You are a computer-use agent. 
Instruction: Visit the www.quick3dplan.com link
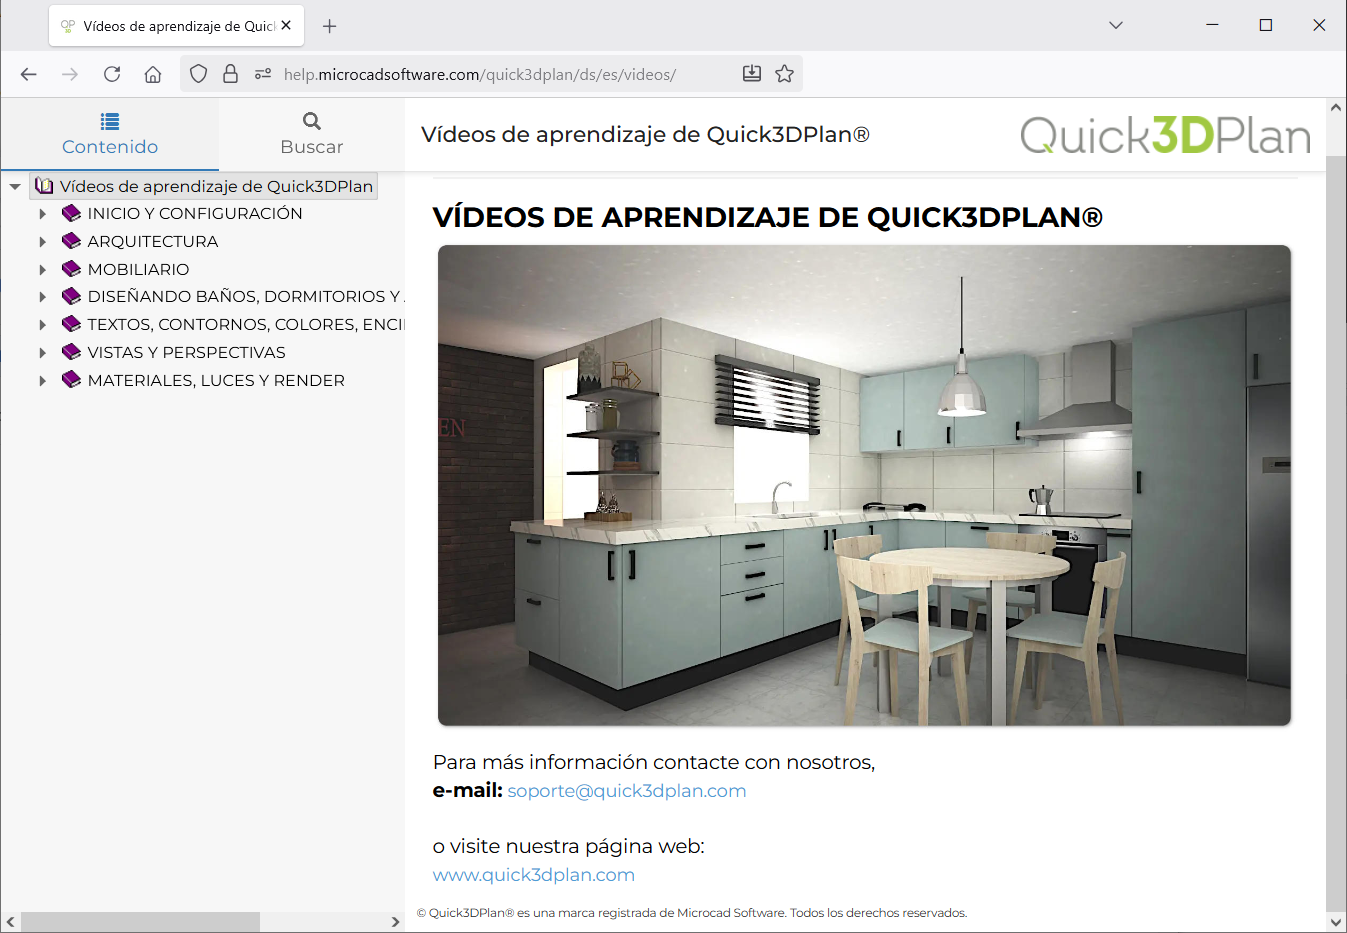[534, 875]
